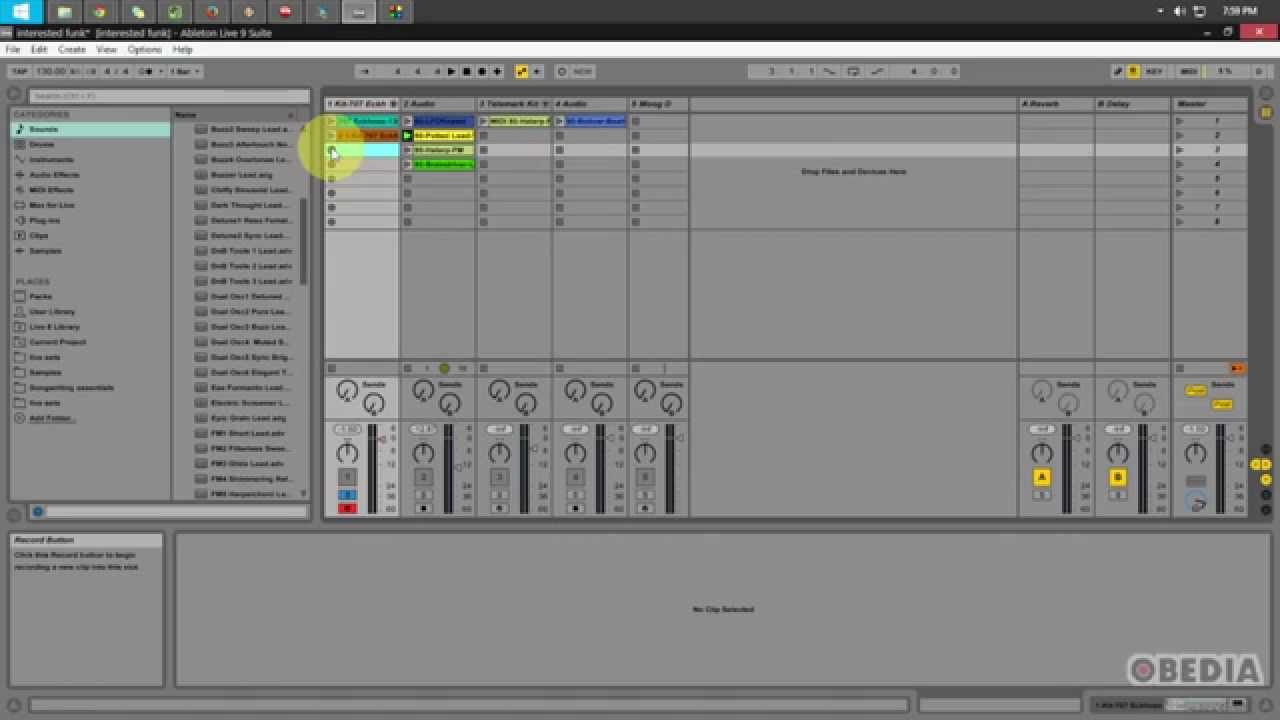Toggle Draw Mode pencil button
The width and height of the screenshot is (1280, 720).
(x=1118, y=71)
